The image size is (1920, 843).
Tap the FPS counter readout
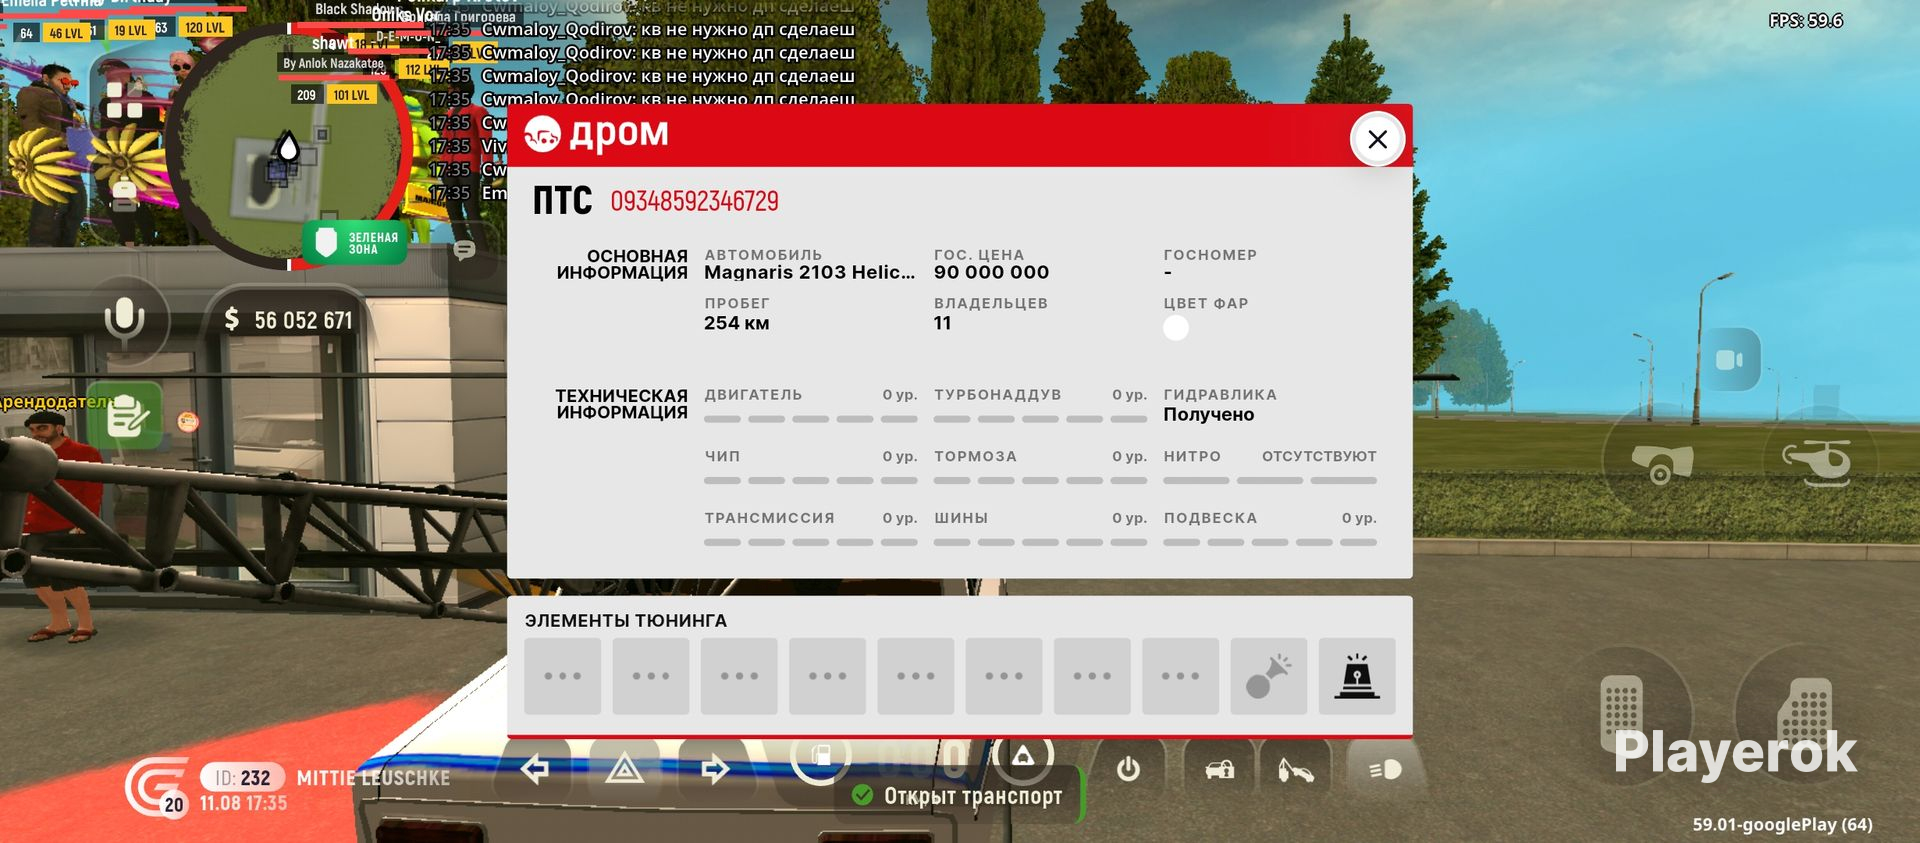point(1805,20)
